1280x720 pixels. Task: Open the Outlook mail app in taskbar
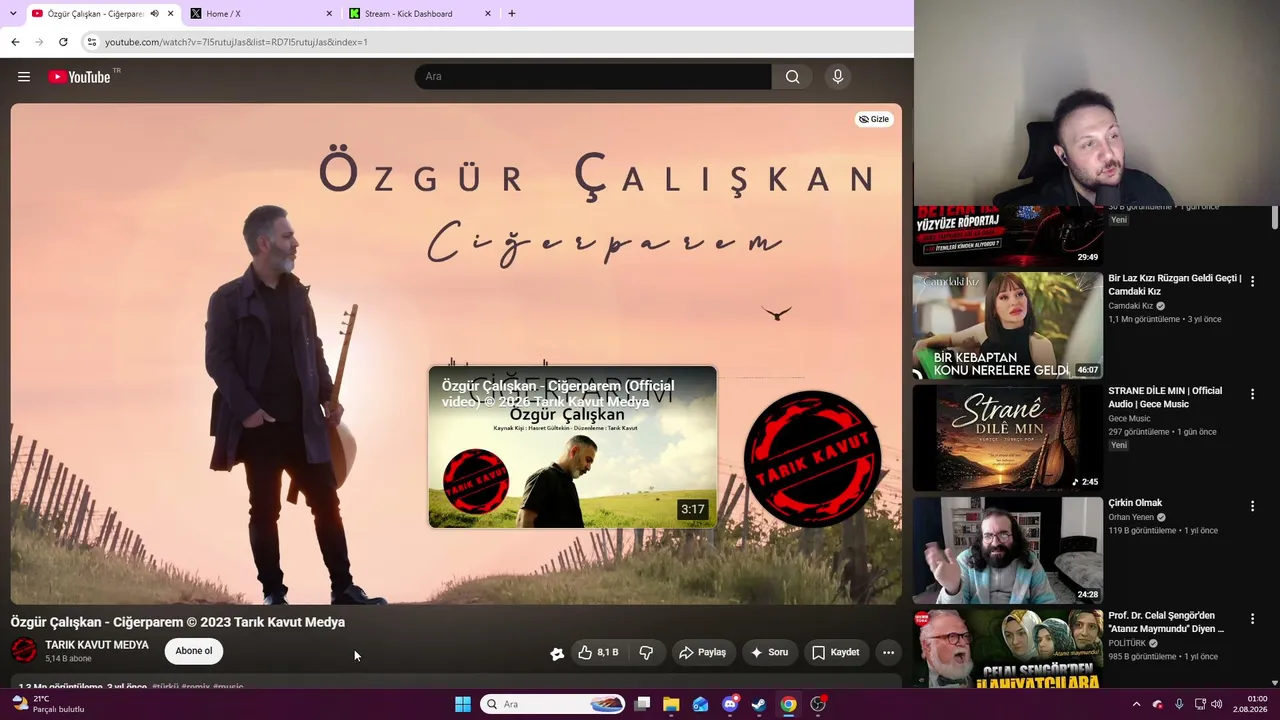(x=700, y=704)
